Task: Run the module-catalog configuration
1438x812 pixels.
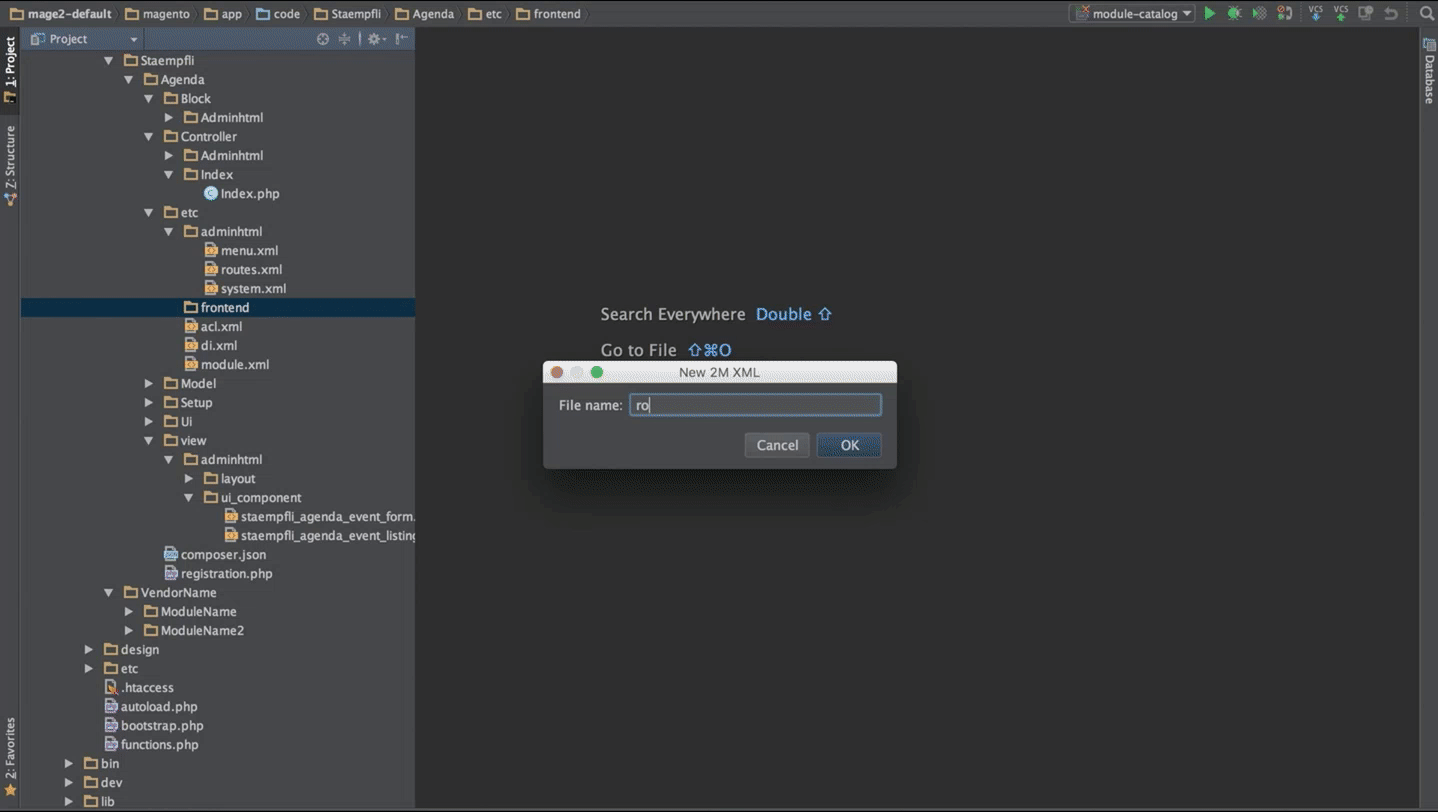Action: (x=1210, y=13)
